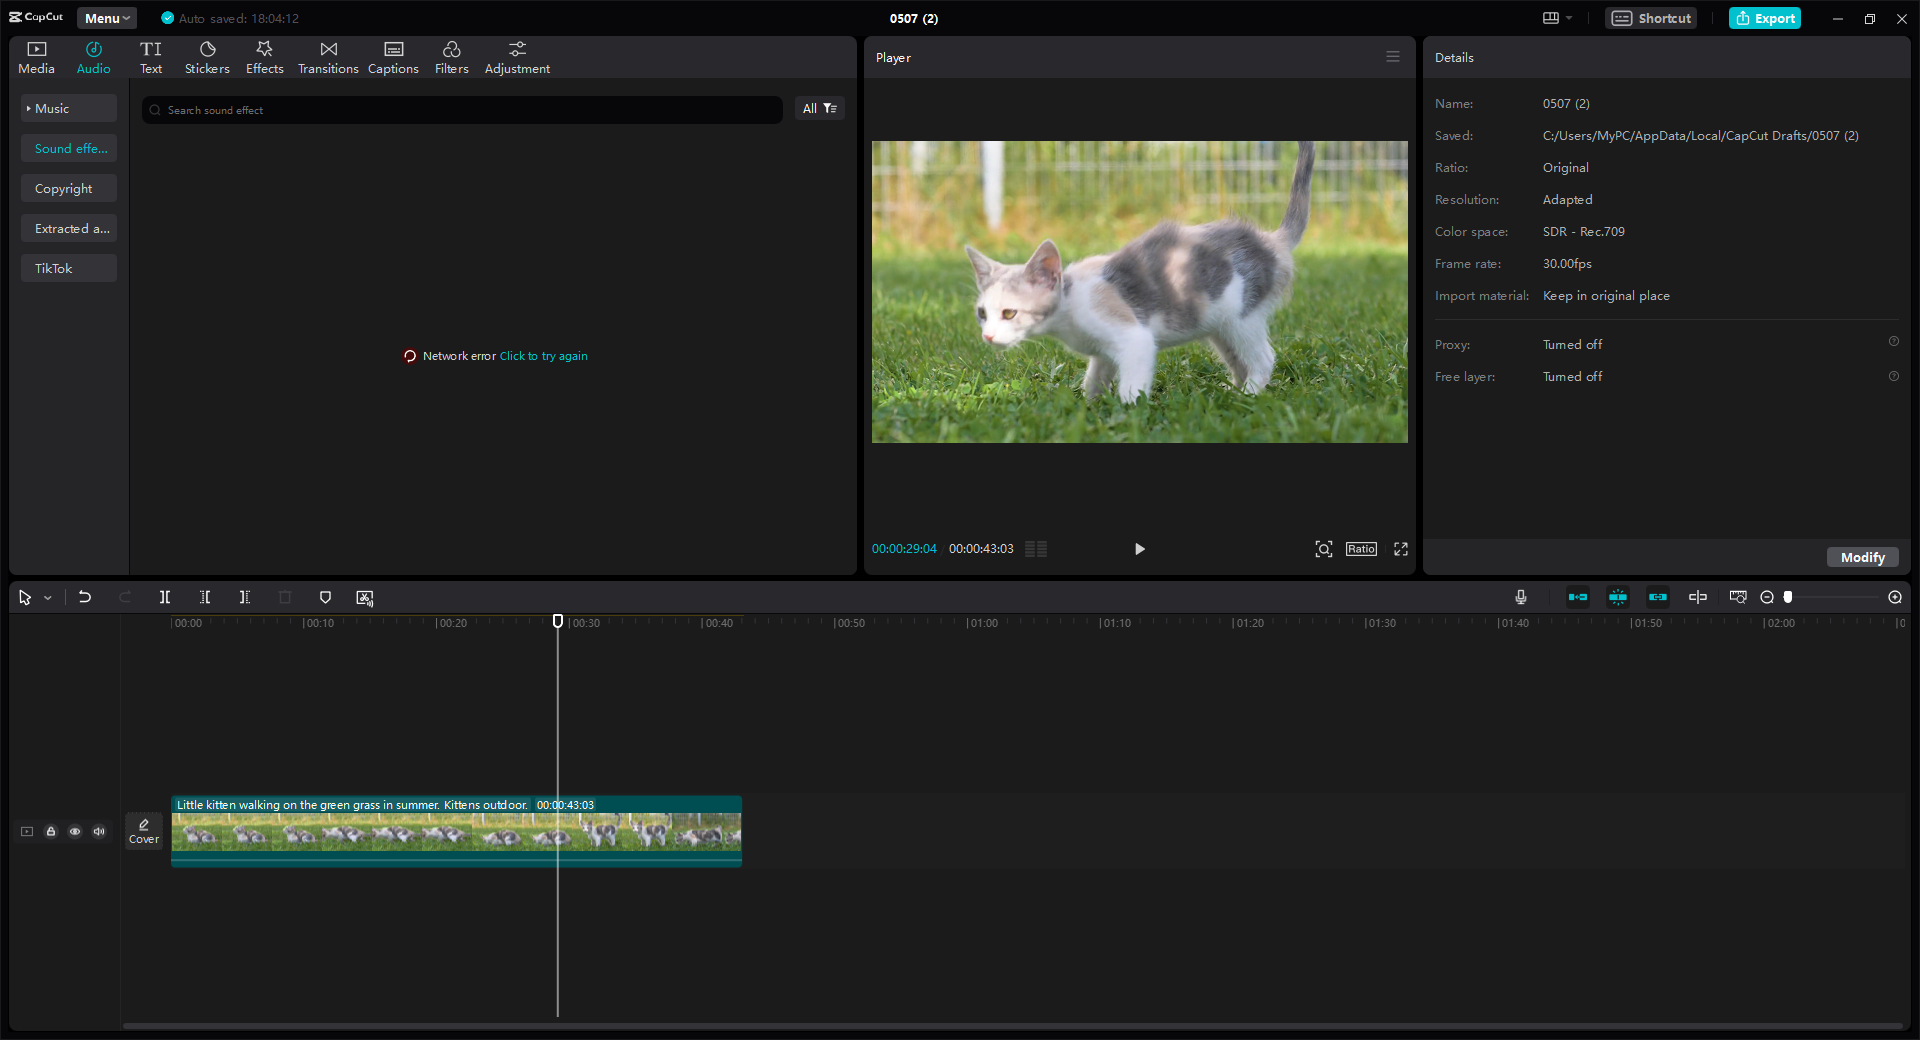Click the Edit Cover thumbnail in timeline
The width and height of the screenshot is (1920, 1040).
pos(143,830)
